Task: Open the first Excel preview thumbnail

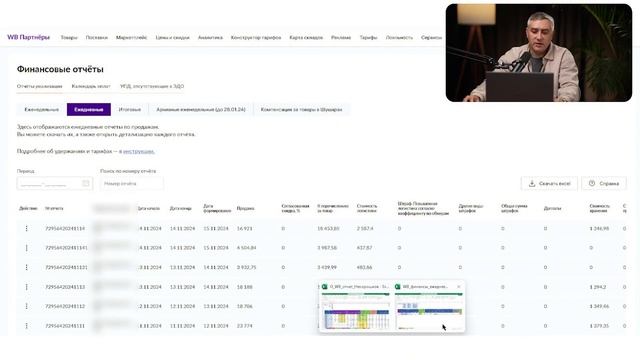Action: pos(356,310)
